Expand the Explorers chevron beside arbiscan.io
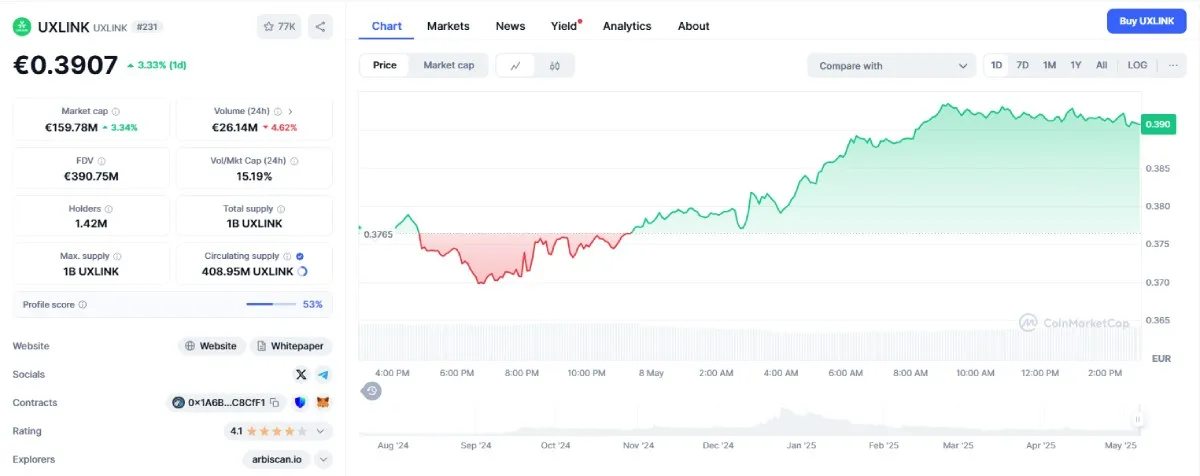Screen dimensions: 1200x476 point(323,459)
